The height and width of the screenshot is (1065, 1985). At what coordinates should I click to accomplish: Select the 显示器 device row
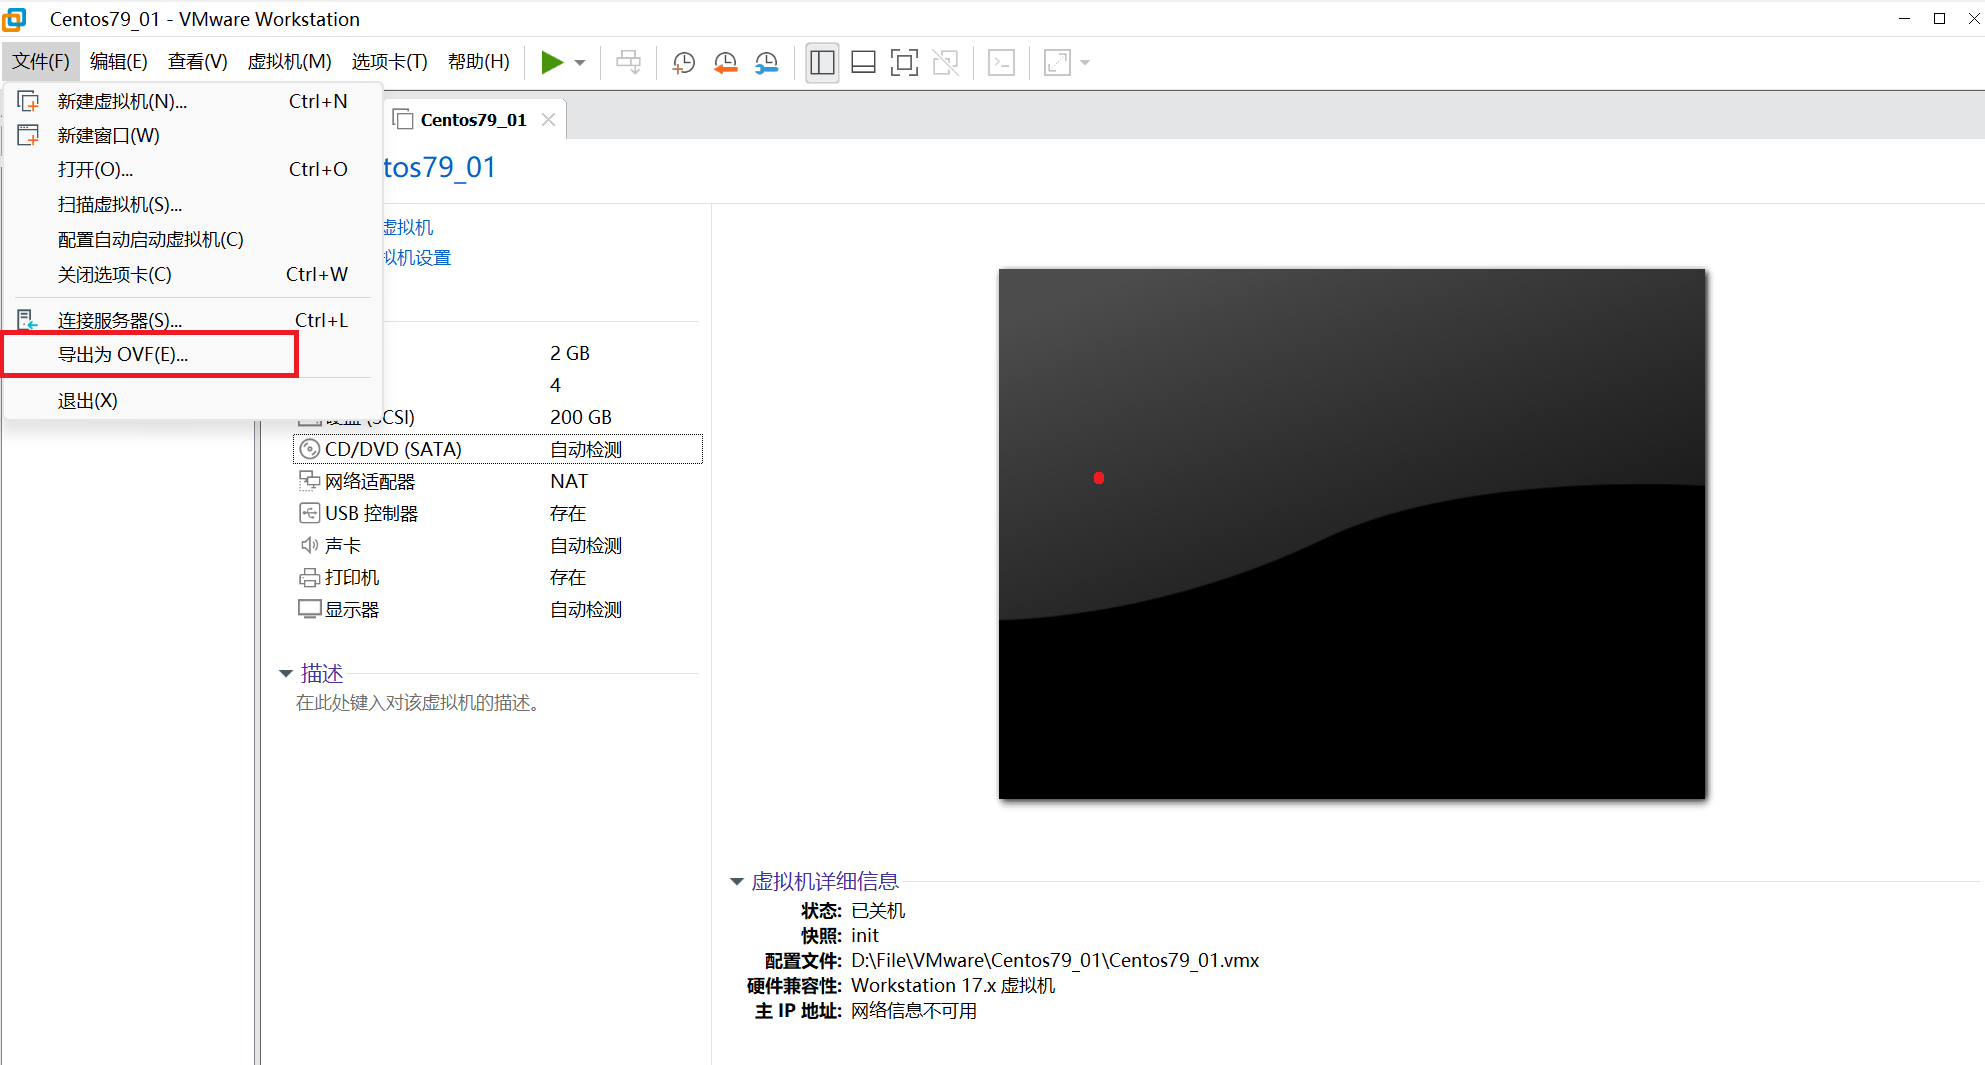click(498, 609)
